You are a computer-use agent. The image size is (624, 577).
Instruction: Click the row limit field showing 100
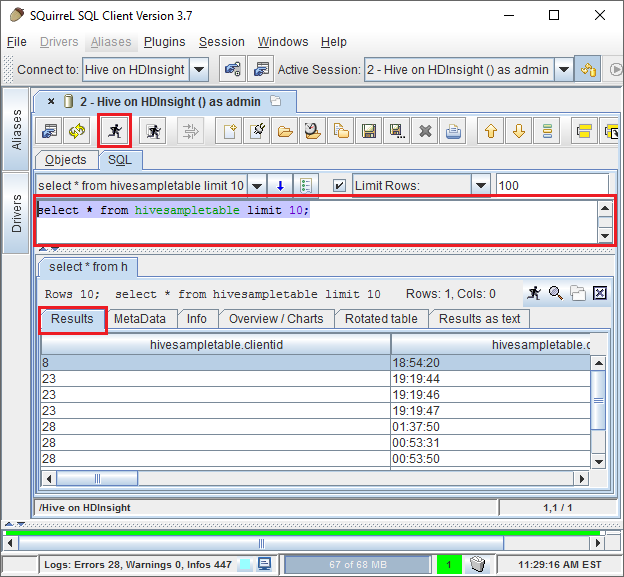point(551,186)
